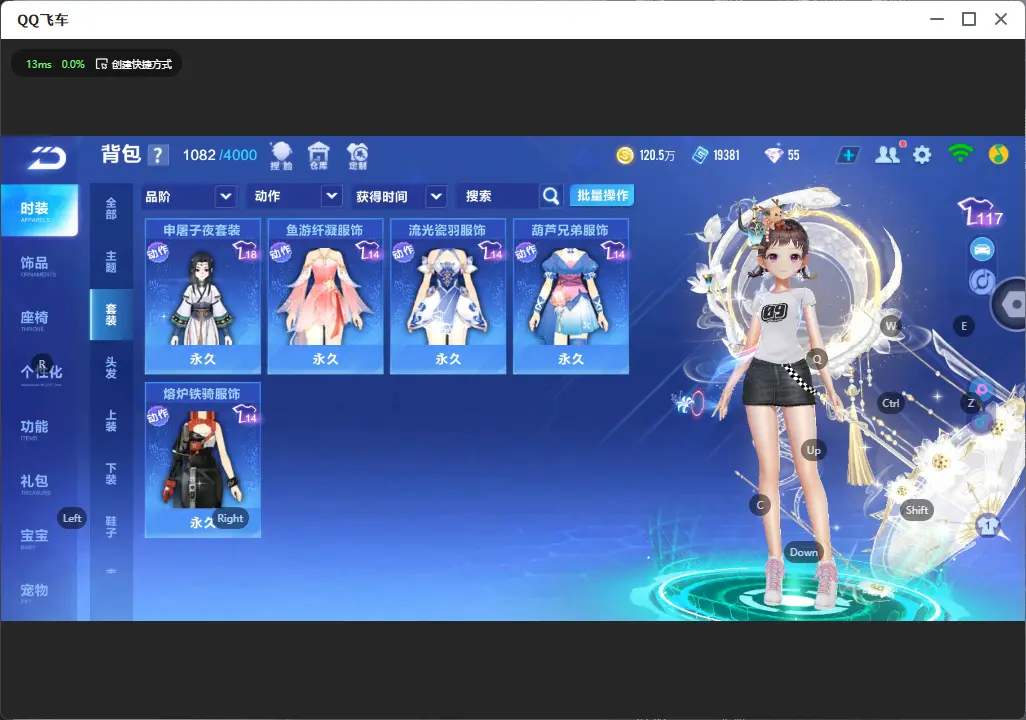
Task: Click the blue car display icon
Action: [x=982, y=249]
